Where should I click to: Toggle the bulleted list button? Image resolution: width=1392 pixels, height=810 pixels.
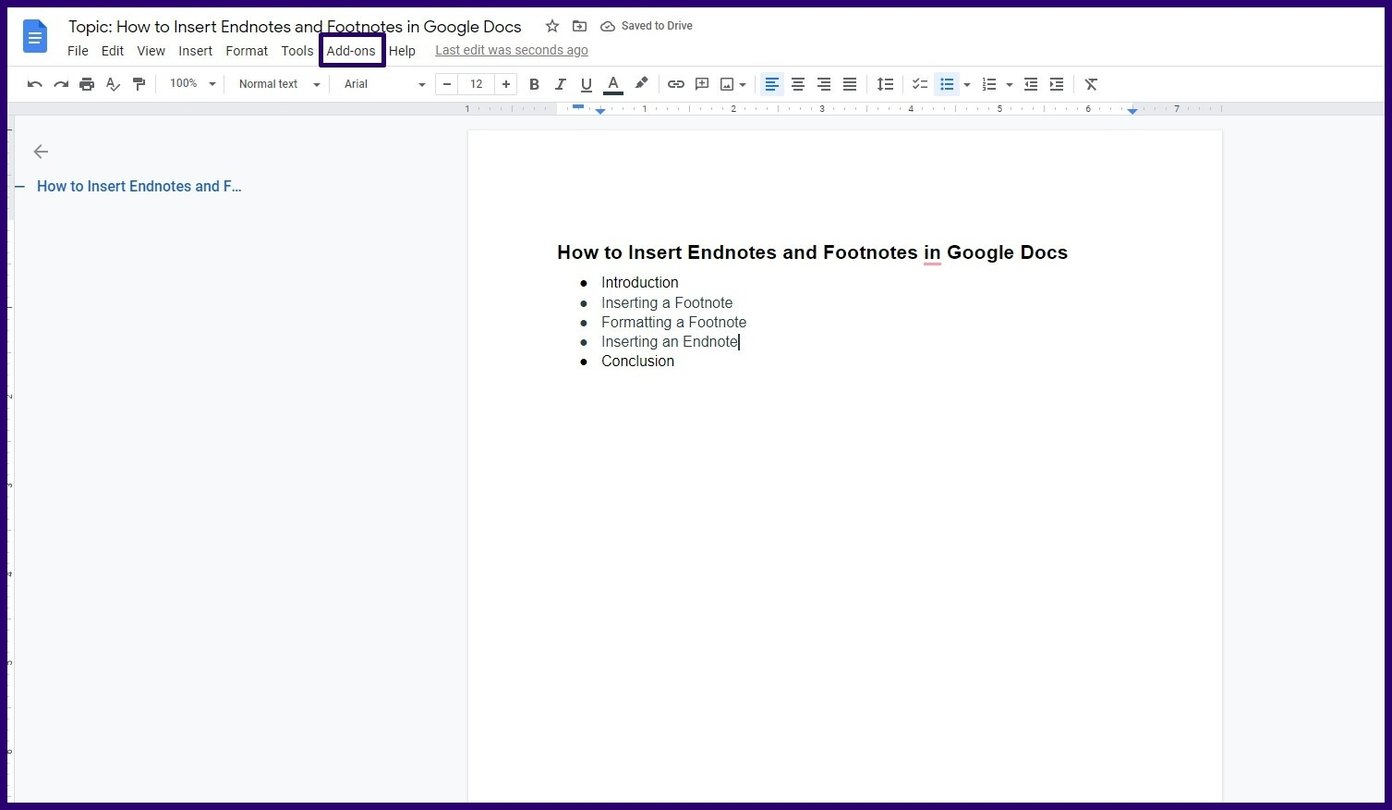(x=947, y=84)
